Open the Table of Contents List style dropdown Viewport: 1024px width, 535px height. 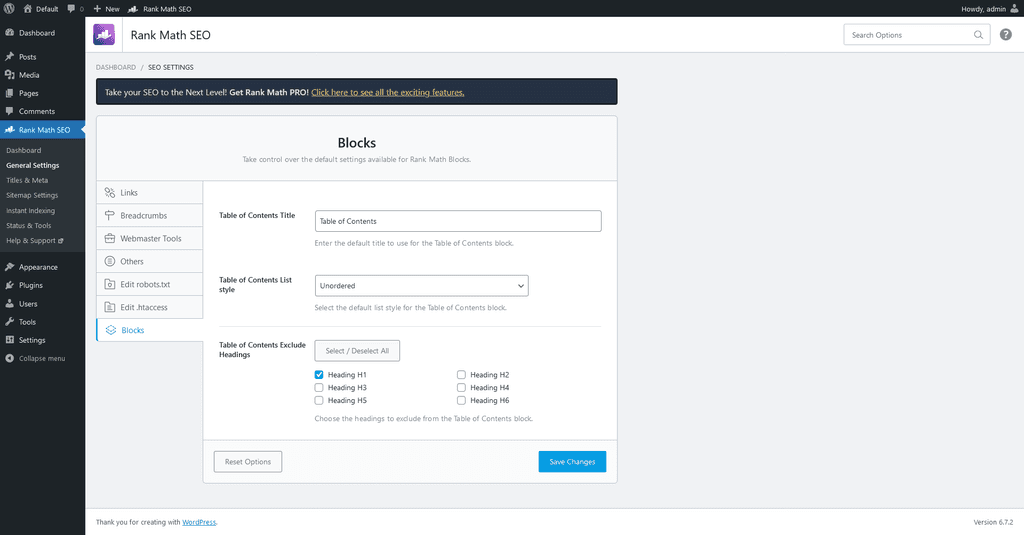421,285
